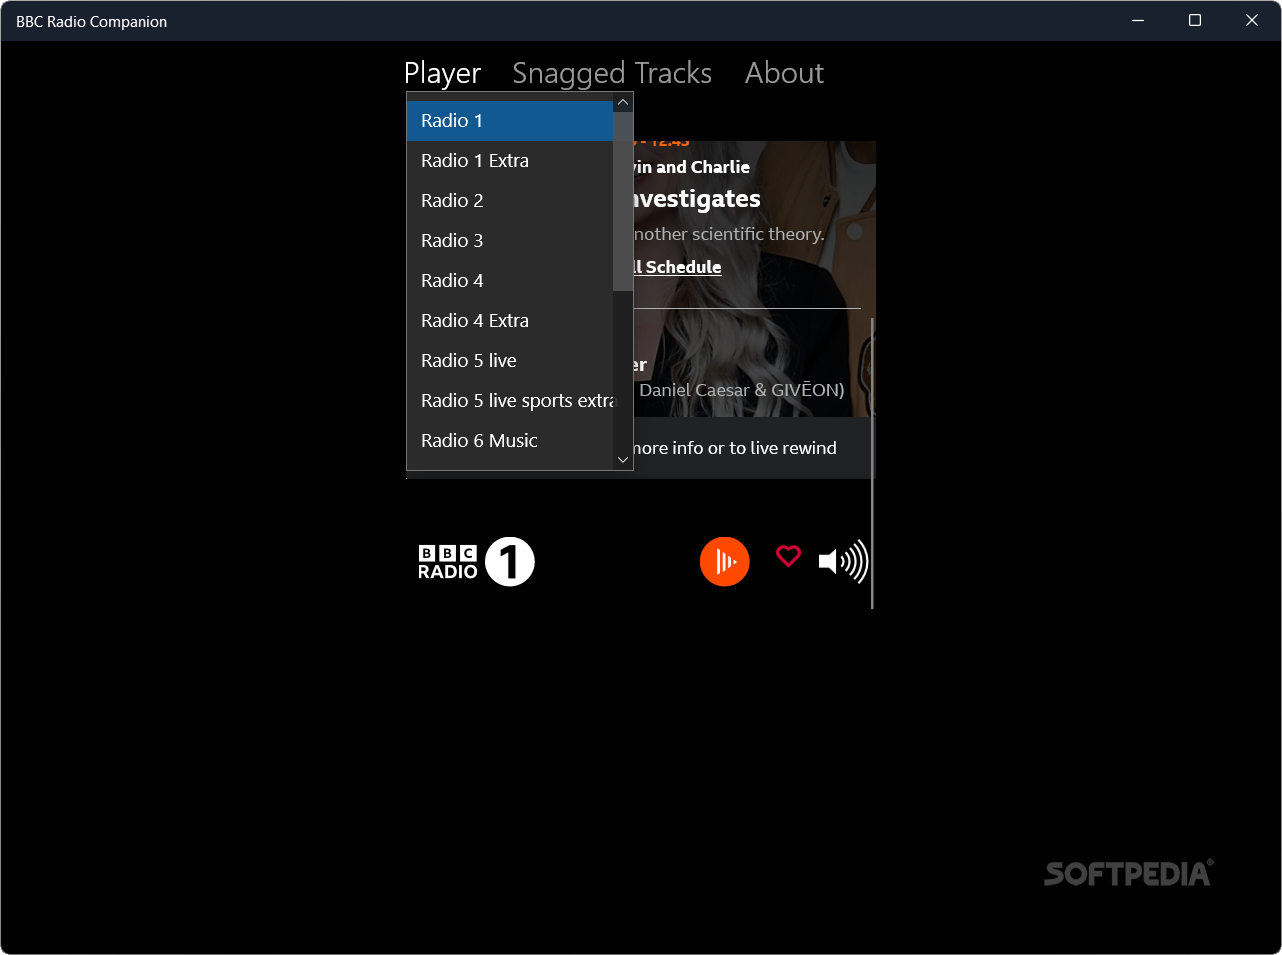The image size is (1282, 955).
Task: Choose Radio 1 Extra from the list
Action: [510, 161]
